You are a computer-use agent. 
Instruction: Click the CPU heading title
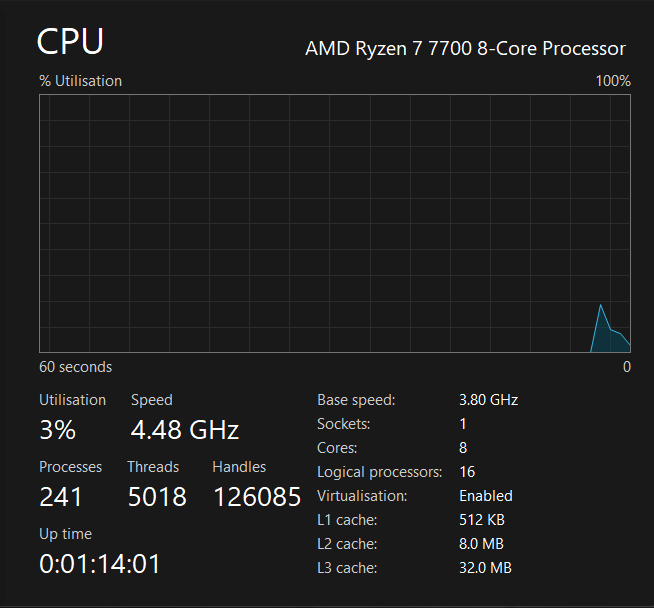click(x=70, y=42)
